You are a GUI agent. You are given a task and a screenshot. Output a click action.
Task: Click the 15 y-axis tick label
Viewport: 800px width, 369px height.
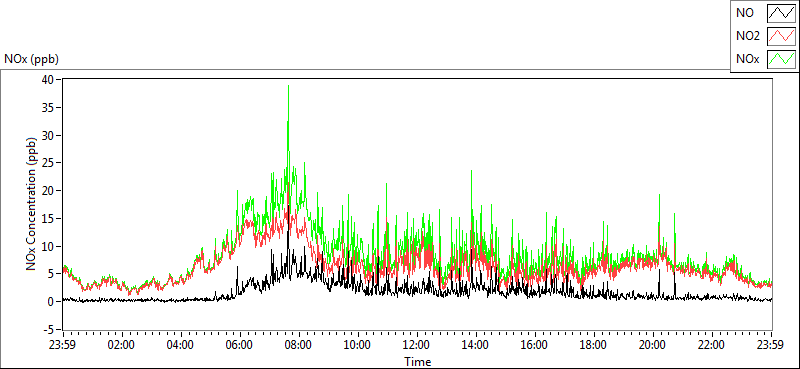(48, 218)
